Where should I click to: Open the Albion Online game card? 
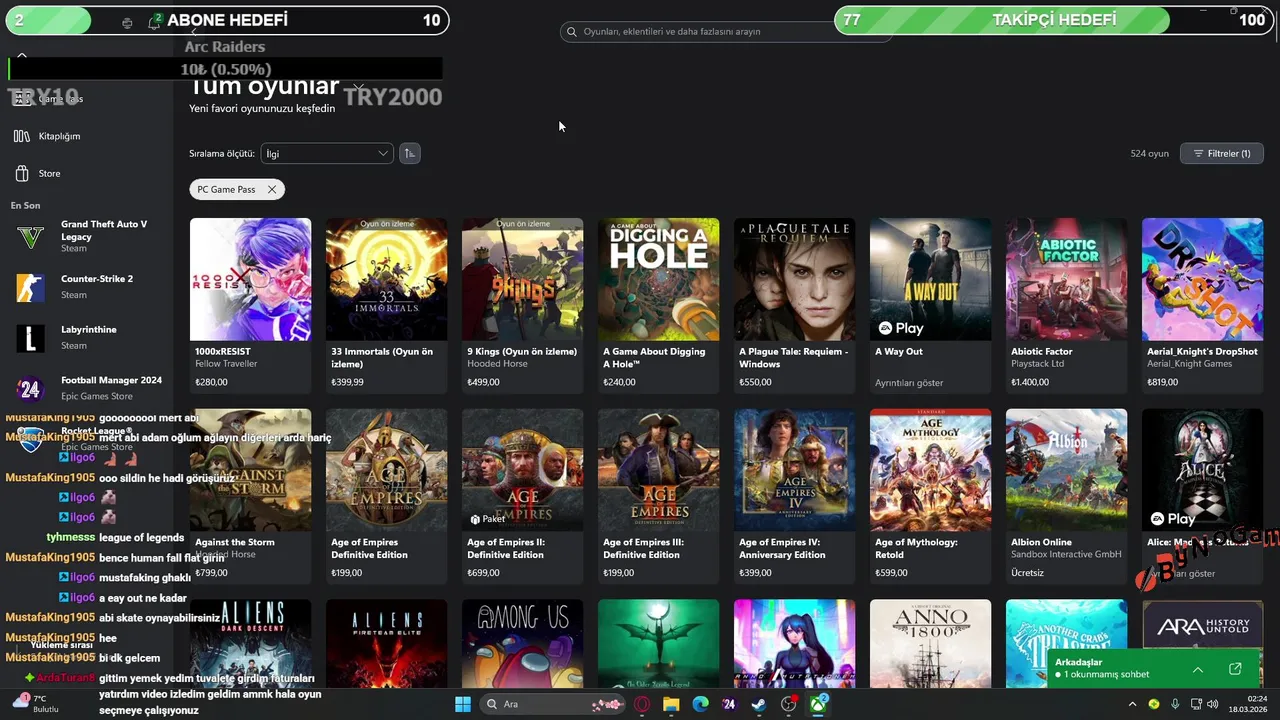tap(1066, 496)
